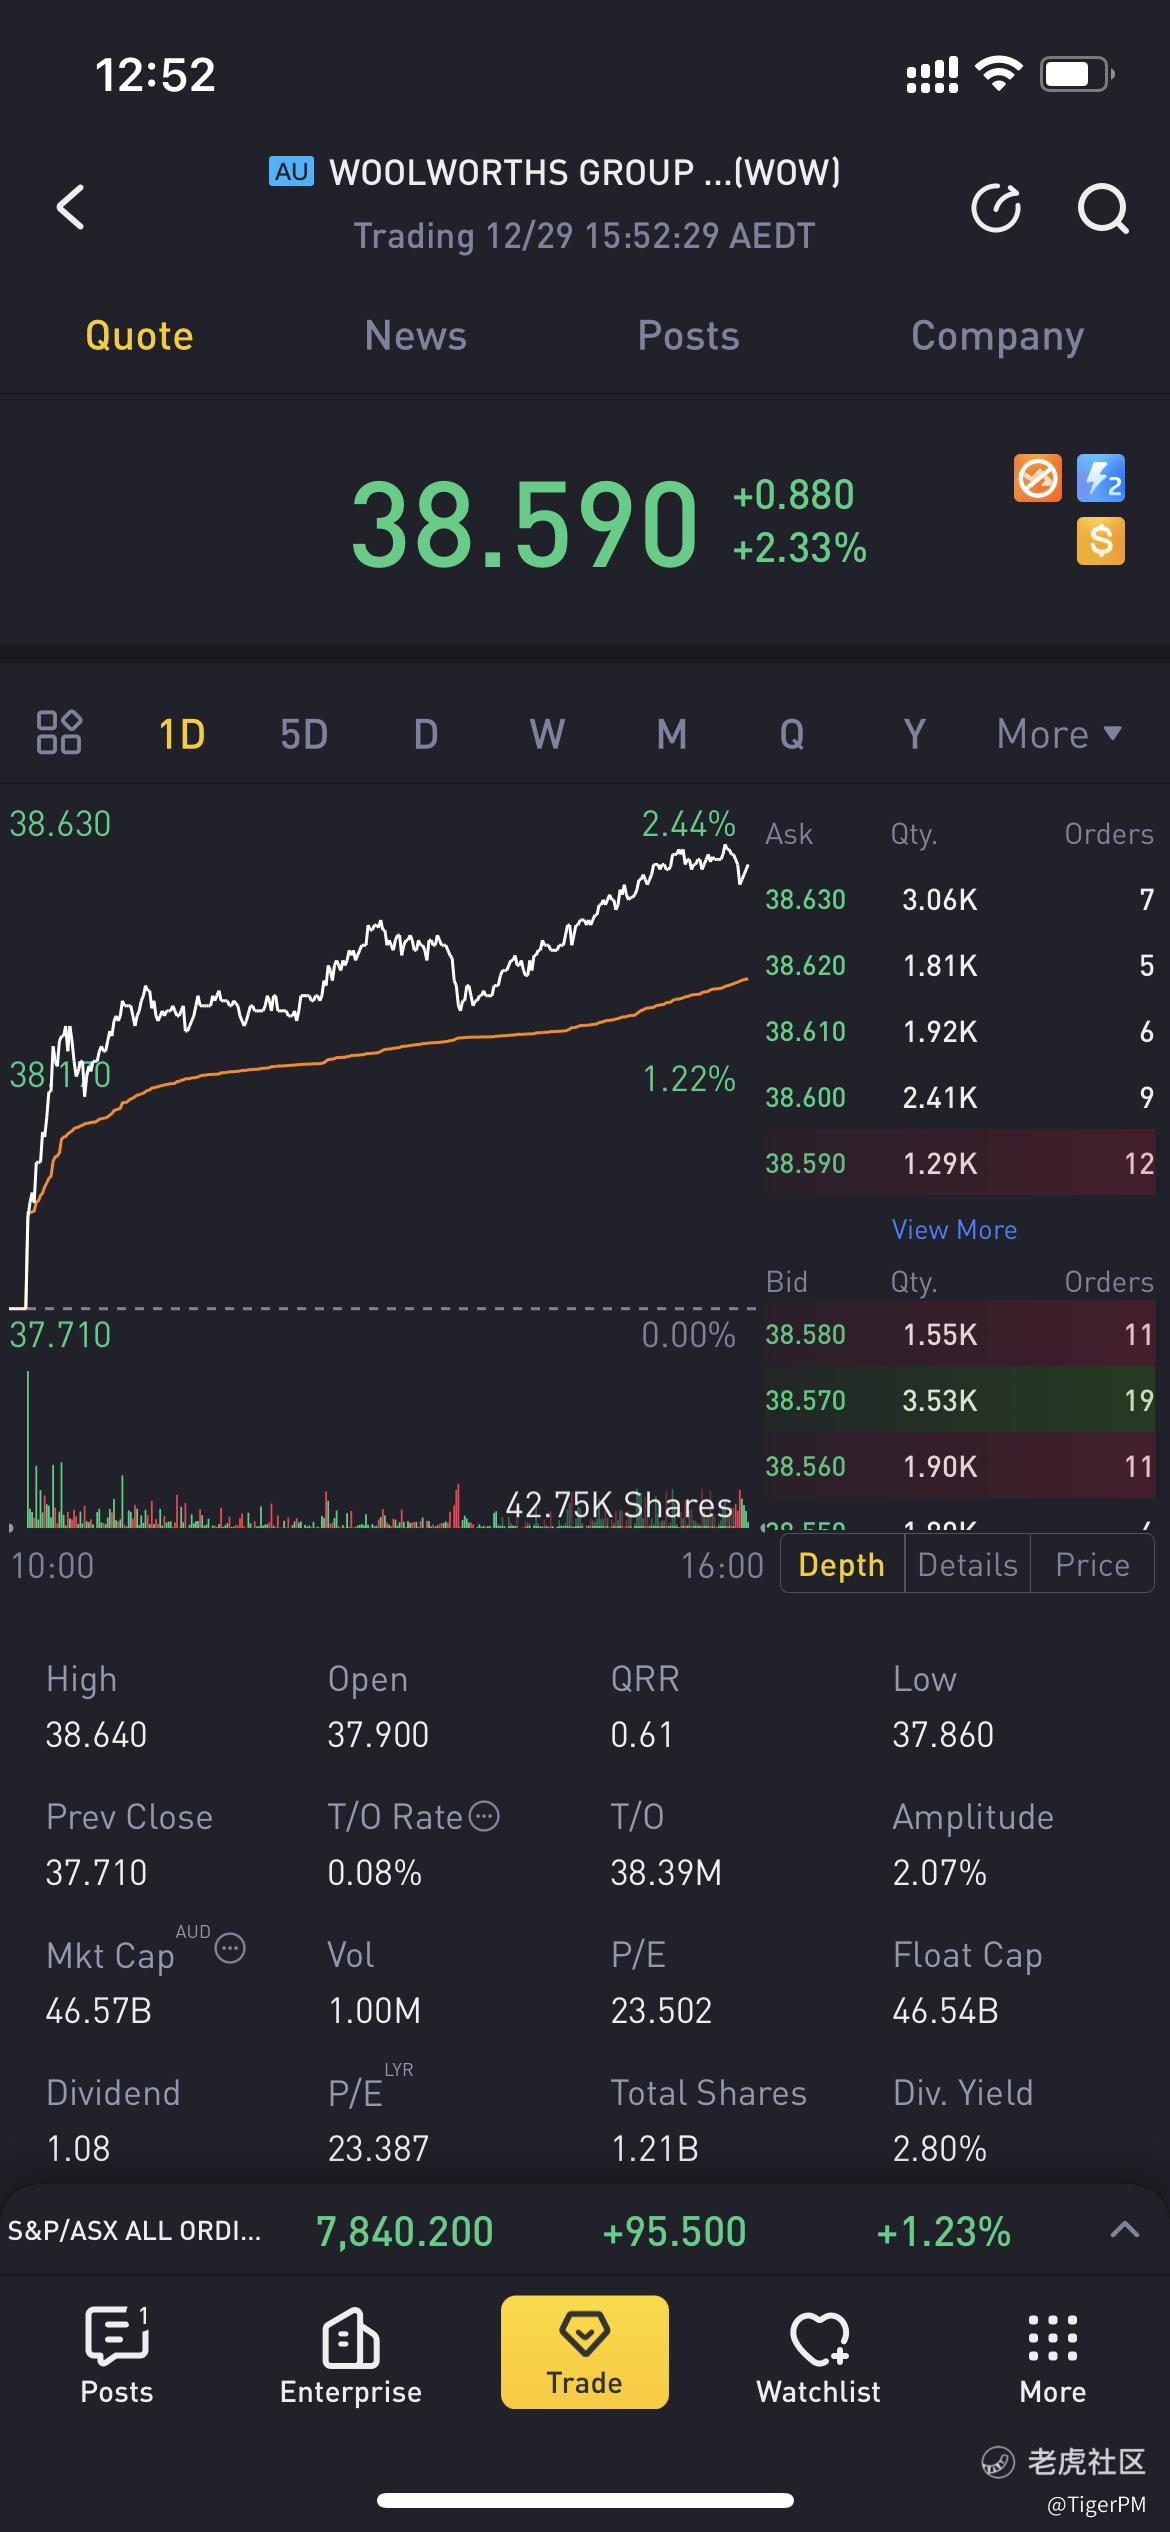1170x2532 pixels.
Task: Tap View More in order book
Action: coord(954,1230)
